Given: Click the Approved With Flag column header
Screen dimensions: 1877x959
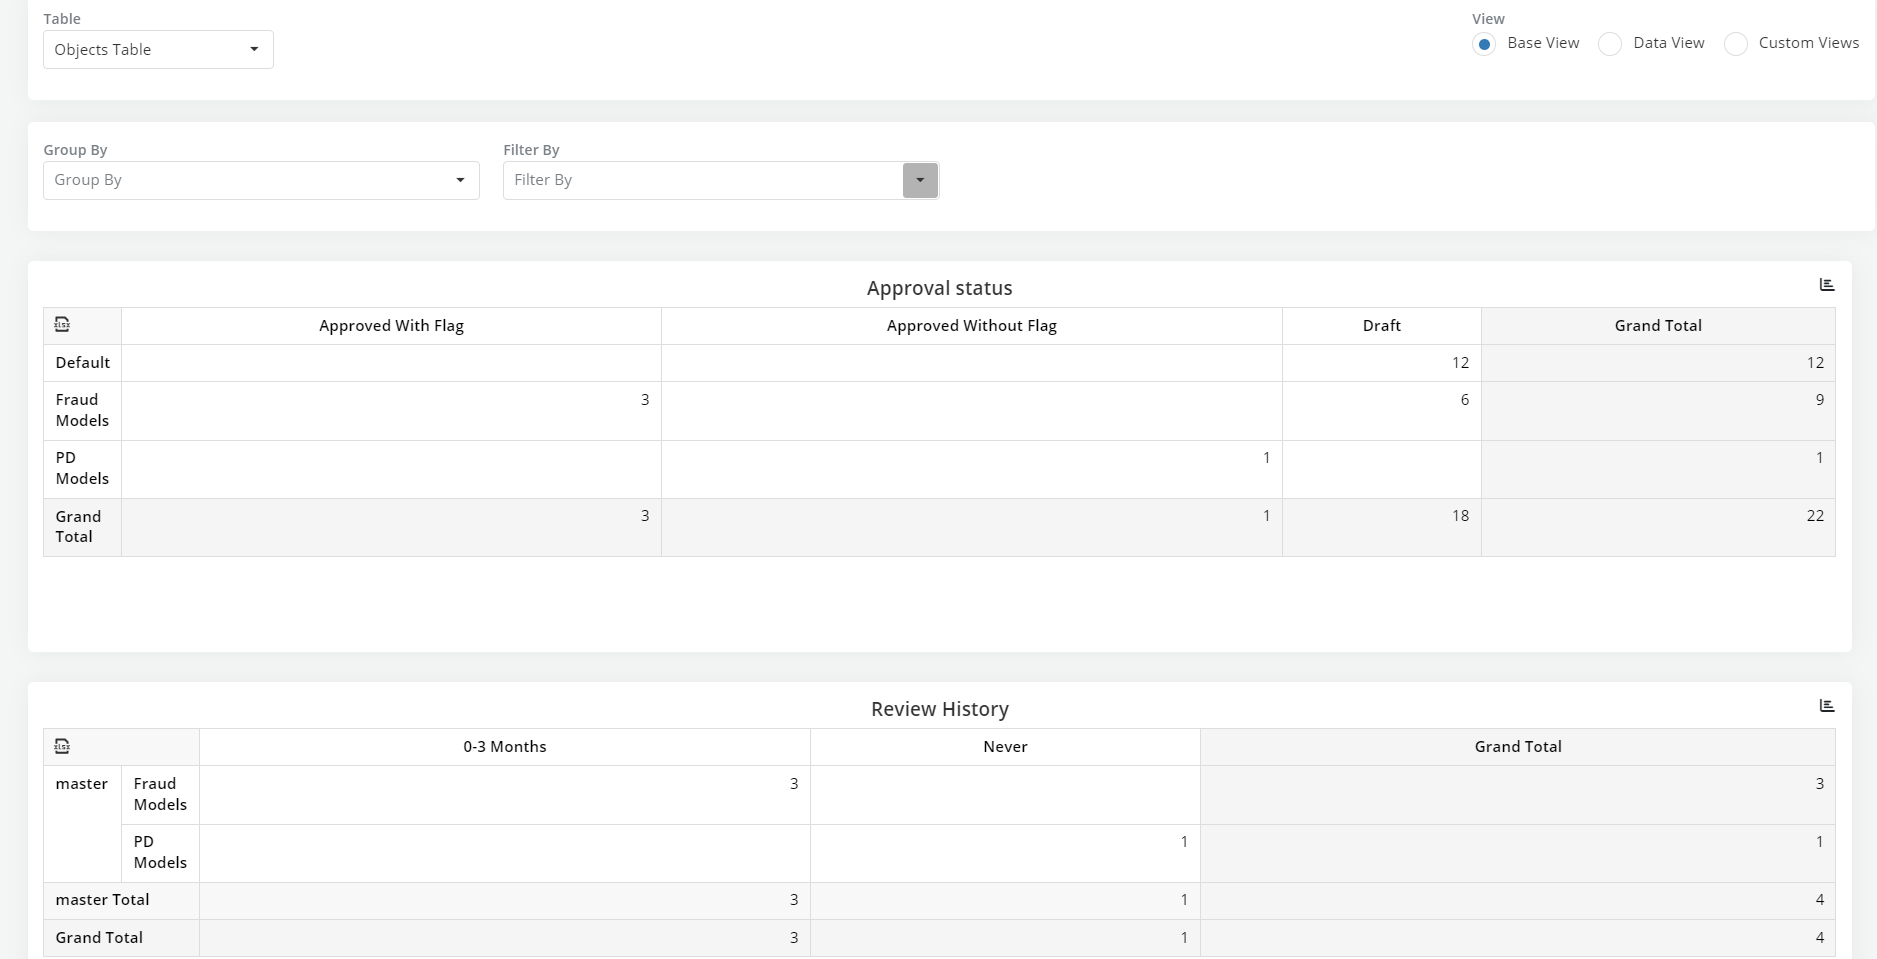Looking at the screenshot, I should point(391,326).
